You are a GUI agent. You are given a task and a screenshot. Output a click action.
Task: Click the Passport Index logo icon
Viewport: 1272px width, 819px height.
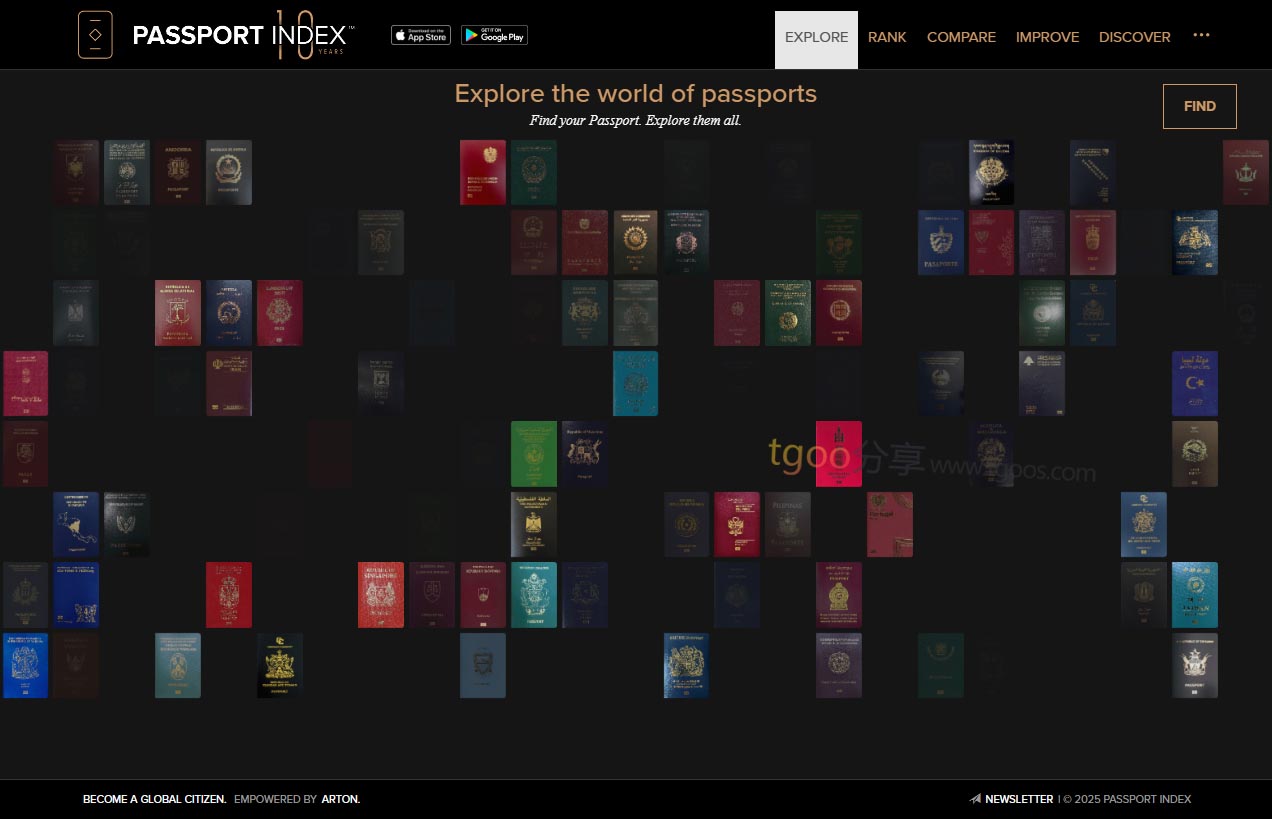[95, 35]
